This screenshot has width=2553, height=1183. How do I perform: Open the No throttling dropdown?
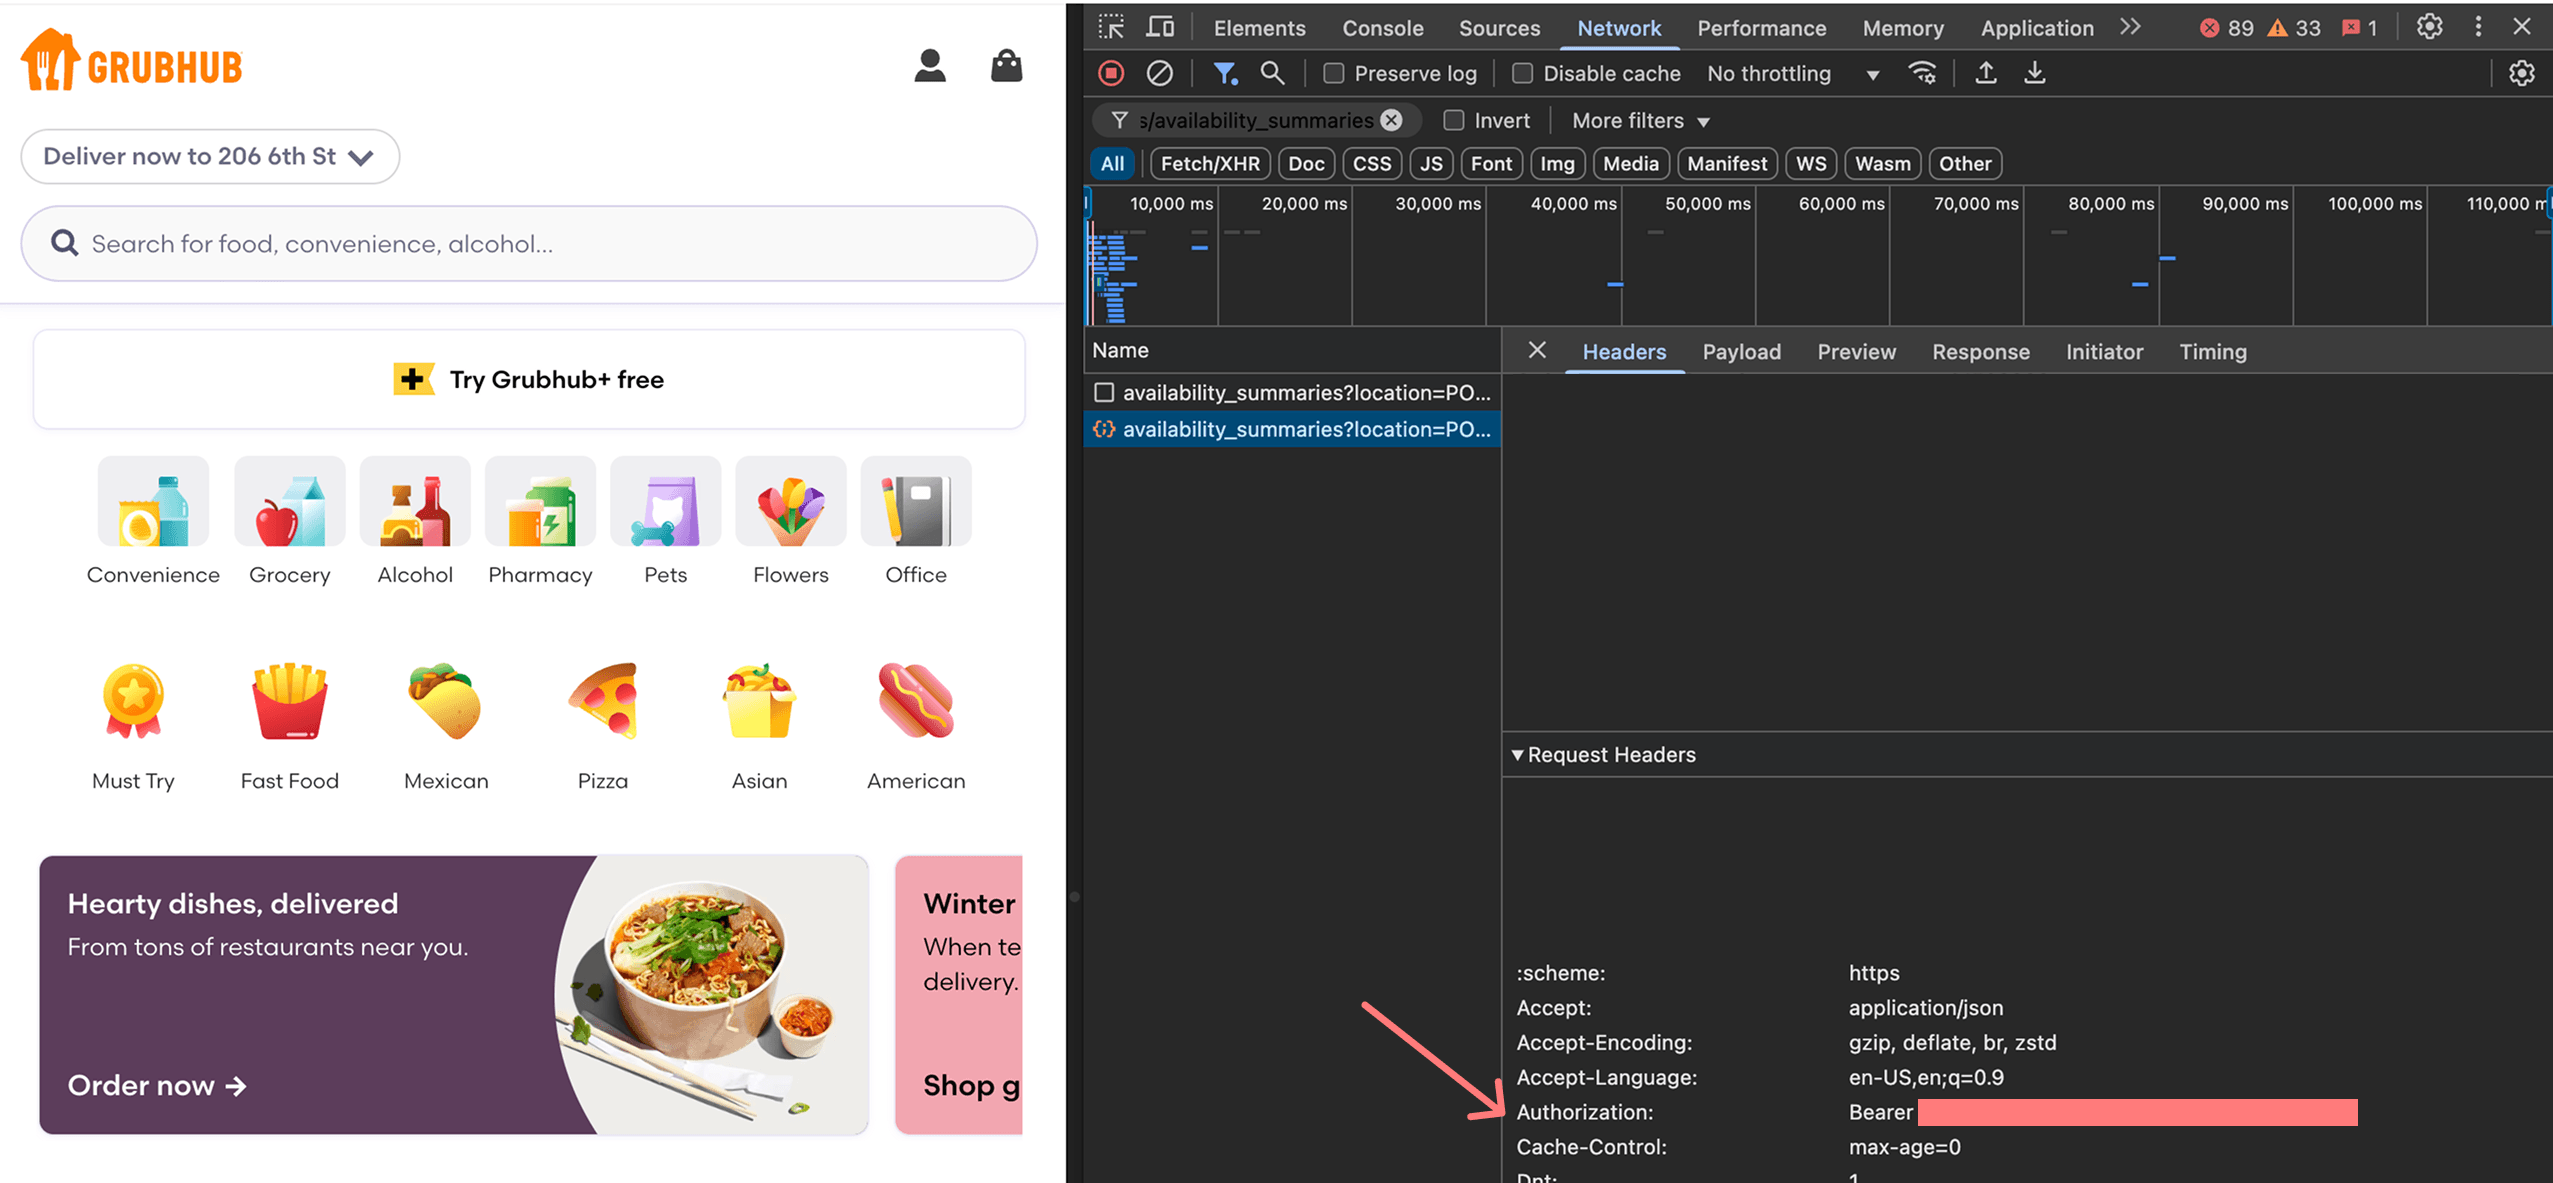pyautogui.click(x=1792, y=74)
